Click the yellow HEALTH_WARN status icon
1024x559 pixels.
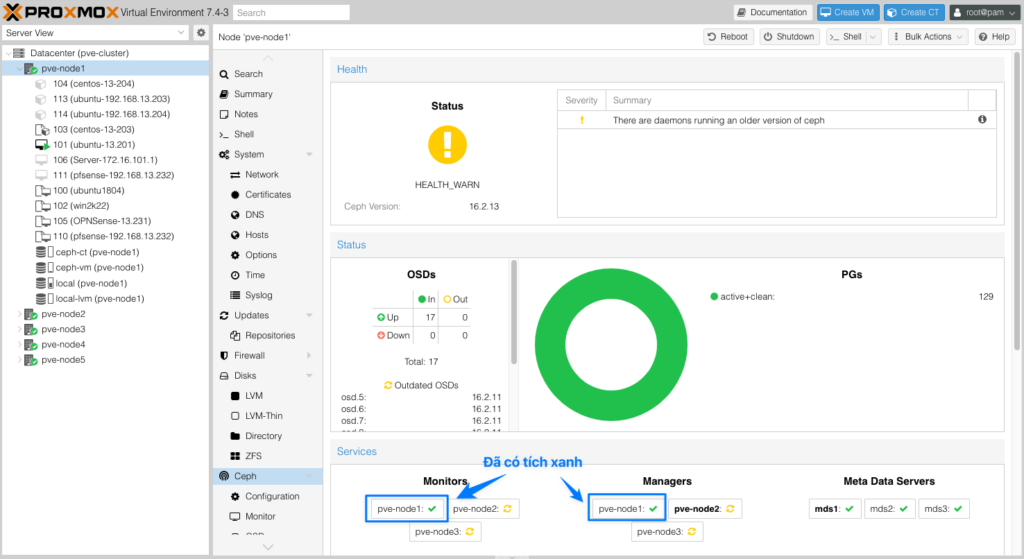[447, 145]
